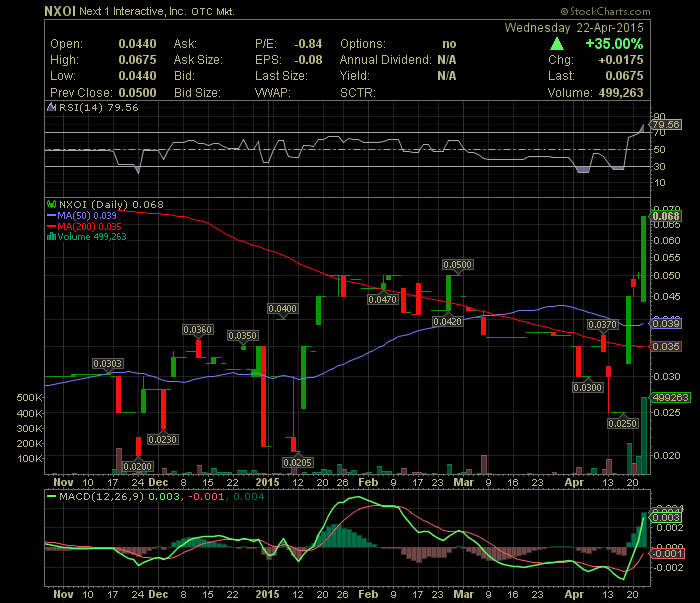This screenshot has width=700, height=603.
Task: Click the green up-arrow change icon
Action: coord(557,44)
